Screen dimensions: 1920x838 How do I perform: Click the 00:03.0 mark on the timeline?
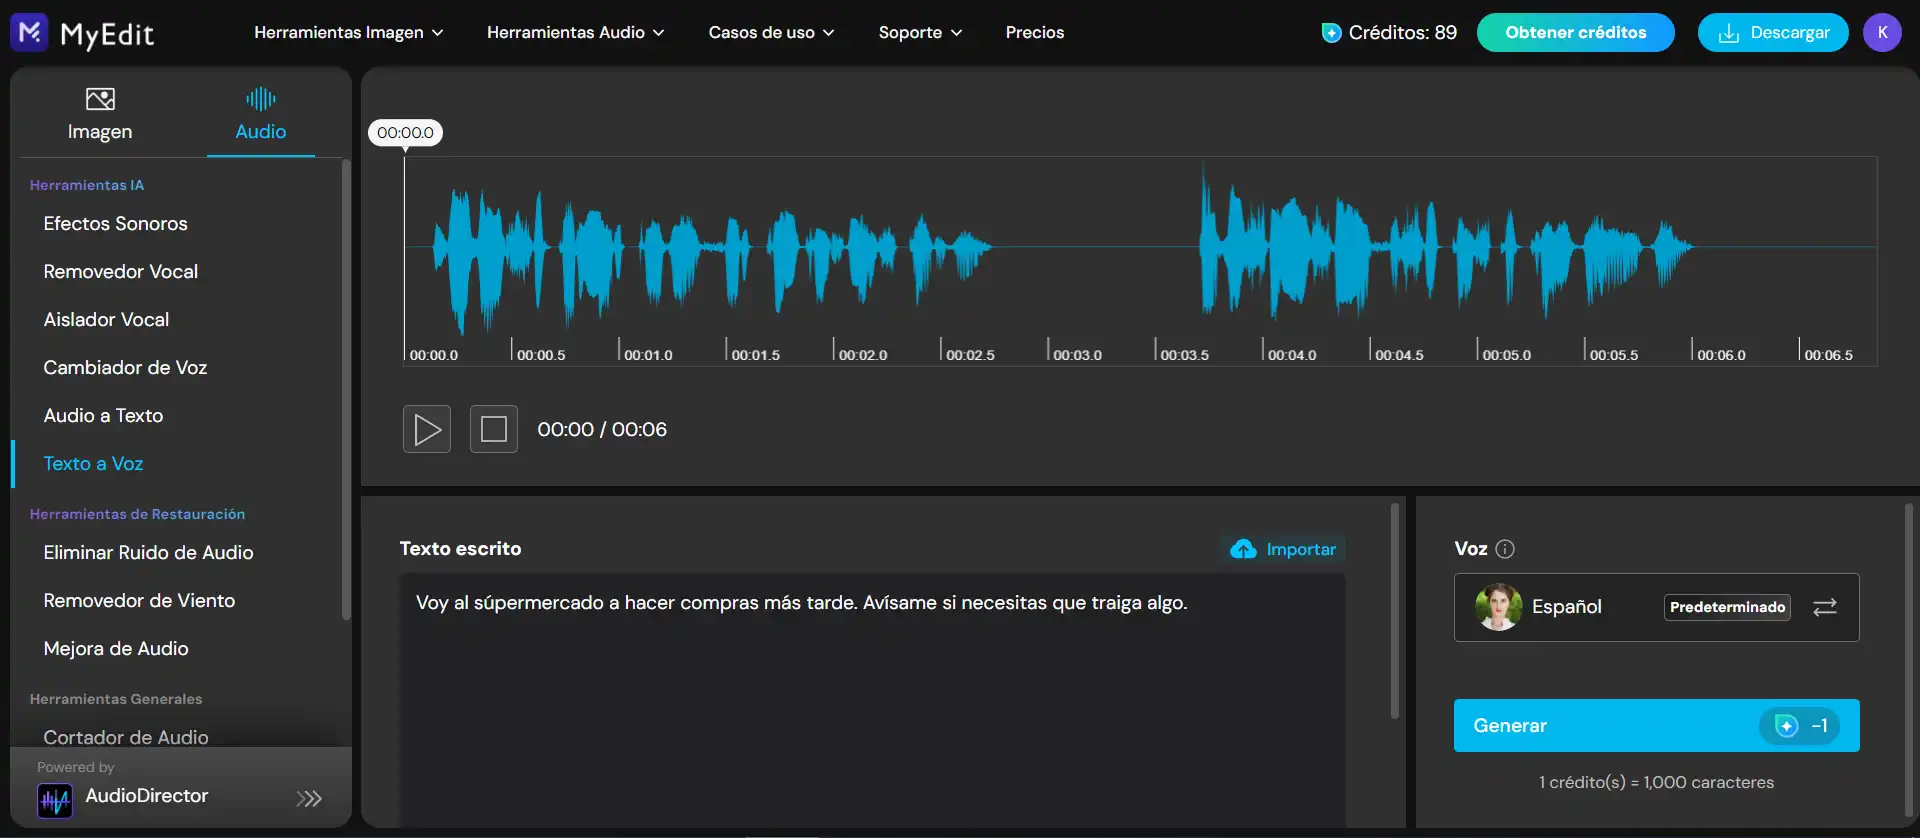1077,355
